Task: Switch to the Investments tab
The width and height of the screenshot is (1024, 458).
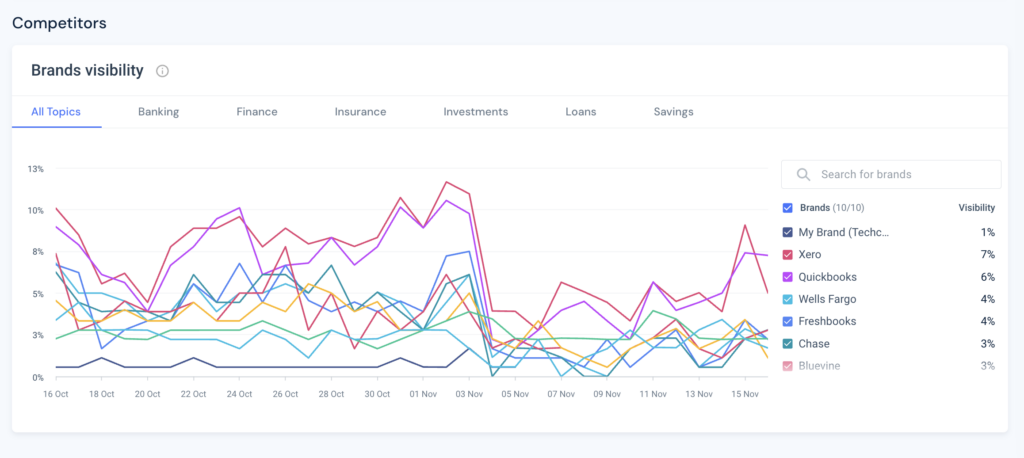Action: coord(476,112)
